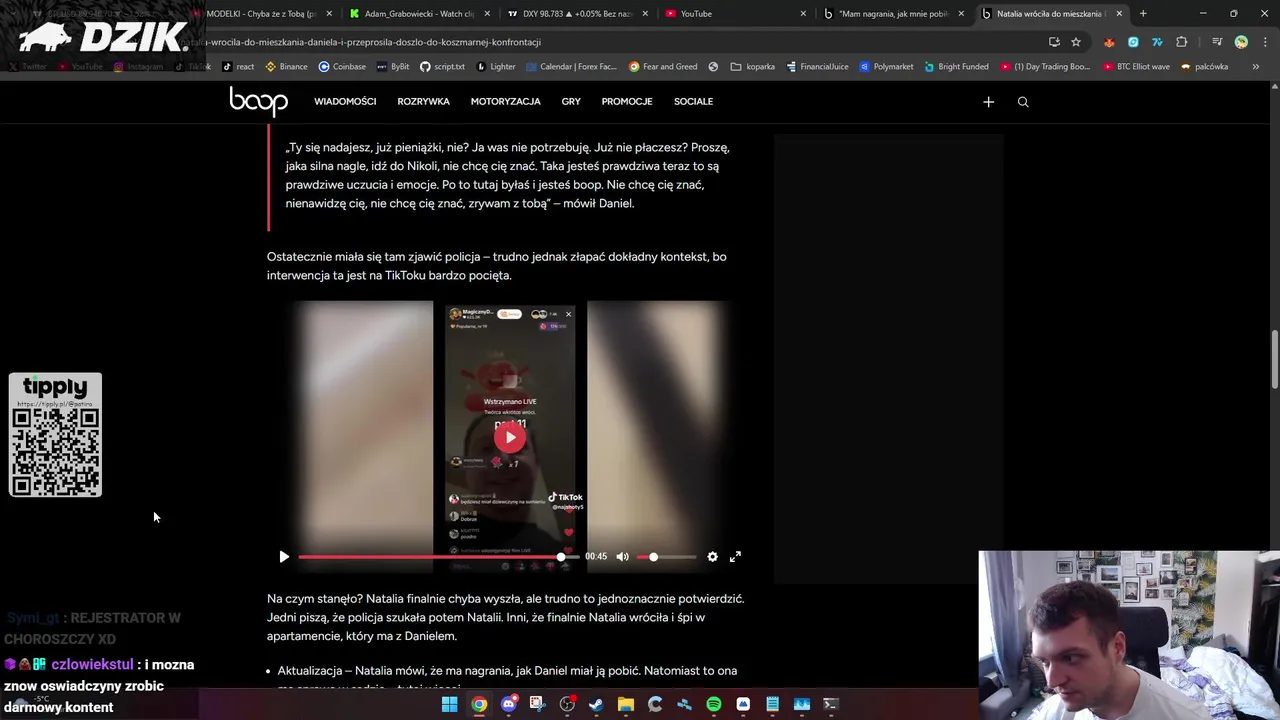
Task: Open the Bright Funded bookmark
Action: coord(956,67)
